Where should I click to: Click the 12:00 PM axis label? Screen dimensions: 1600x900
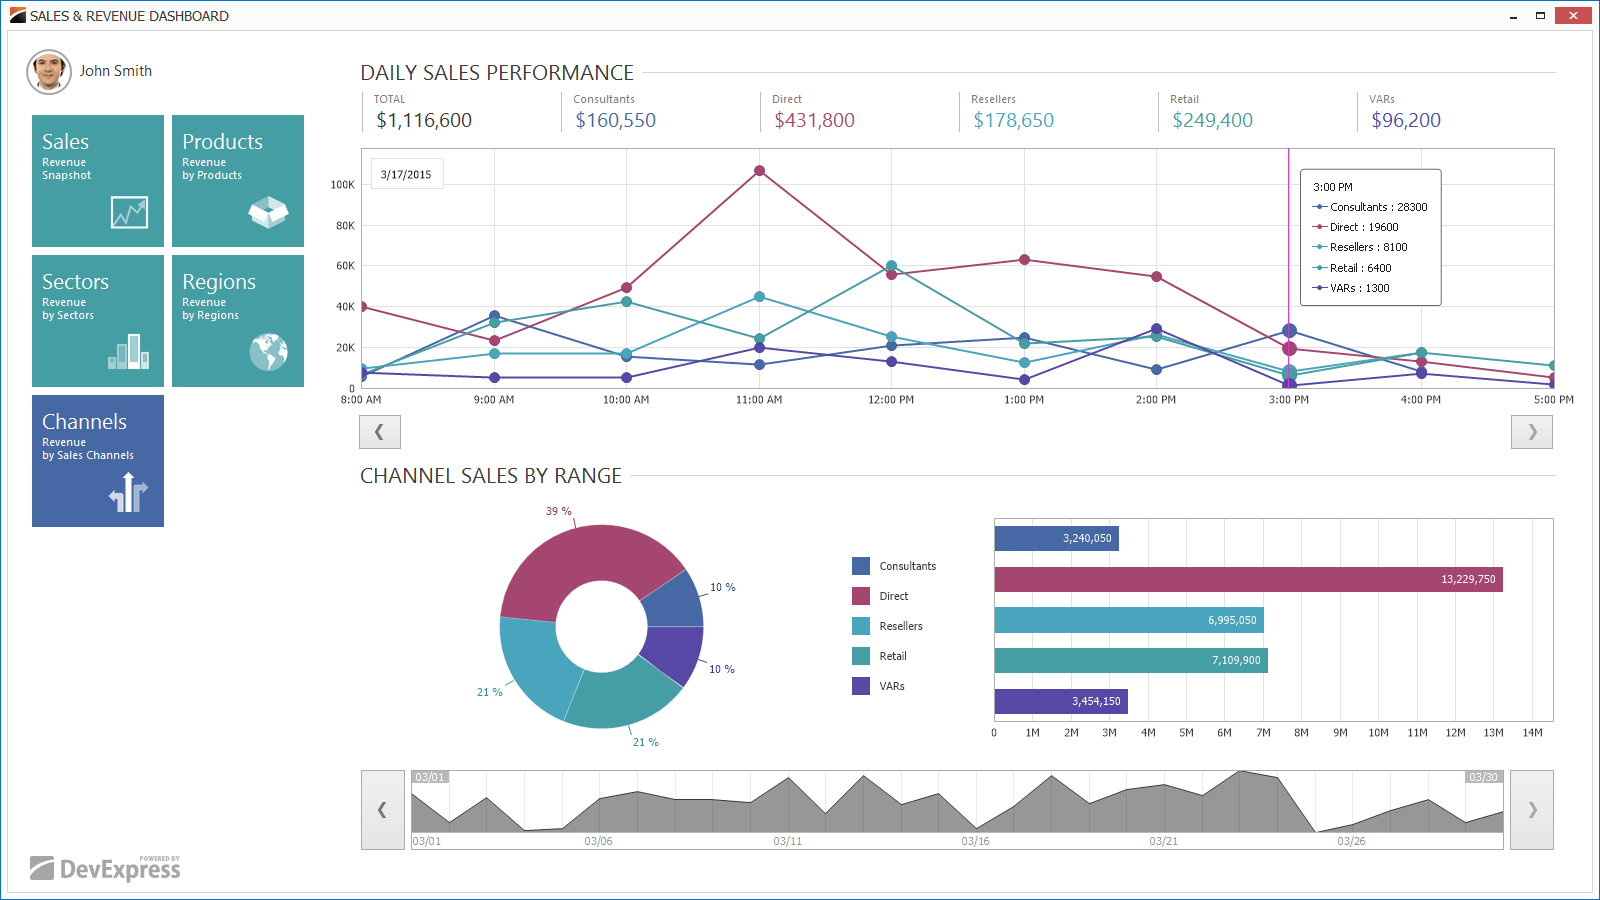pyautogui.click(x=891, y=400)
